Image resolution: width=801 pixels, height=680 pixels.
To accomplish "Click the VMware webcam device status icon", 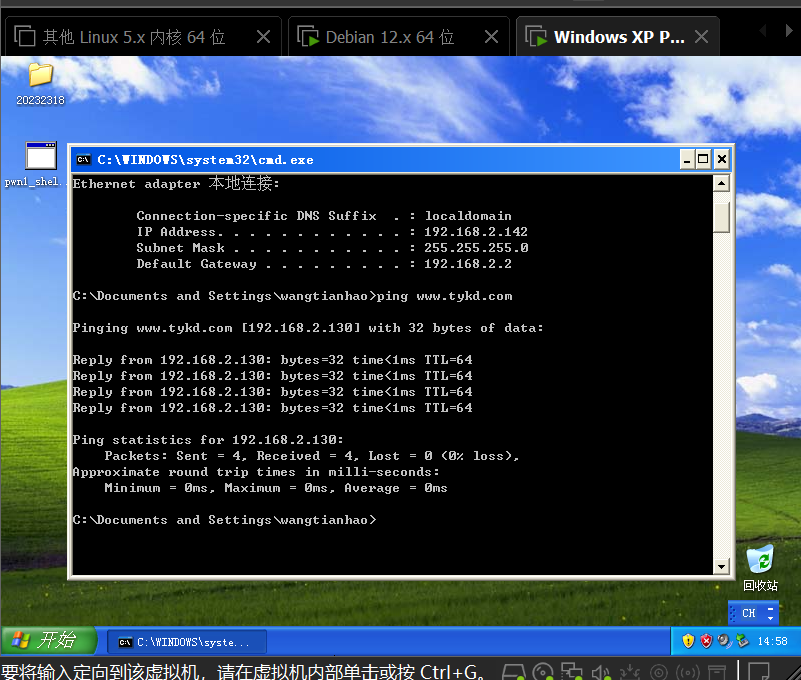I will tap(659, 672).
